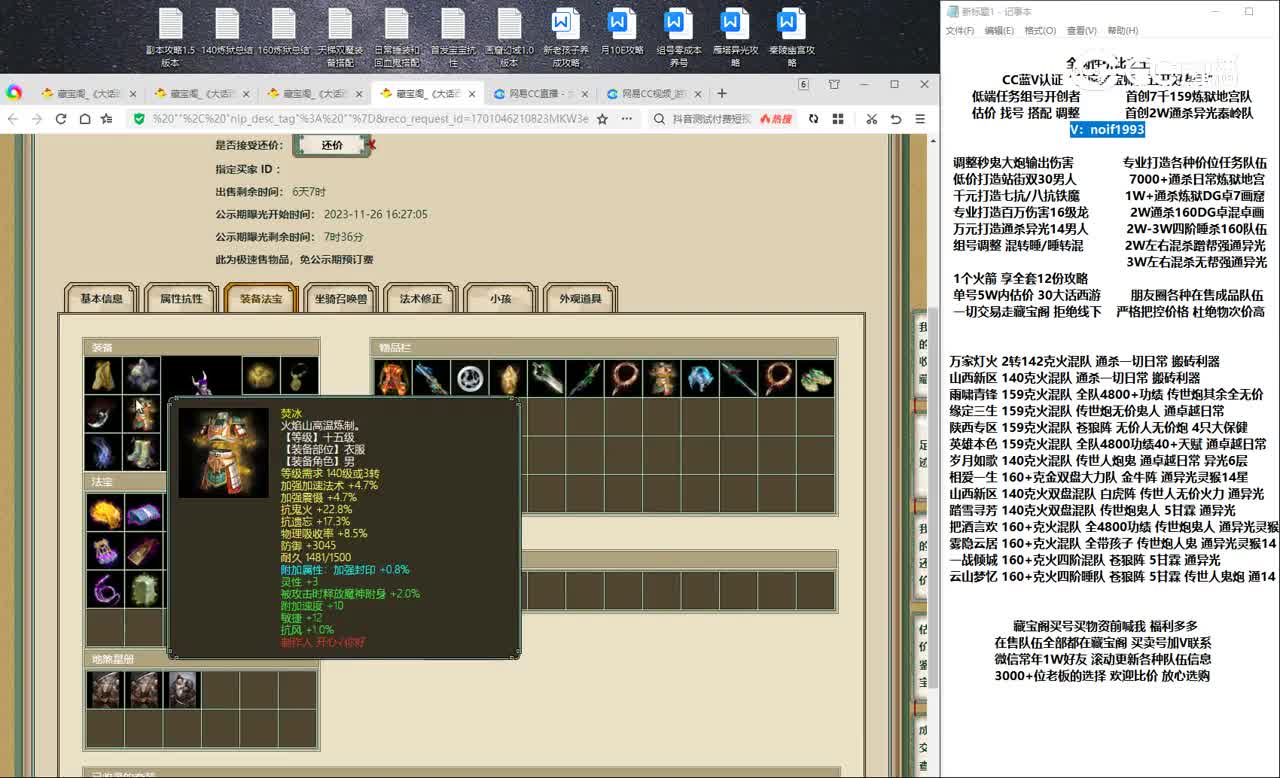Open desktop file 首发宝宝抗性
The height and width of the screenshot is (778, 1280).
(453, 37)
